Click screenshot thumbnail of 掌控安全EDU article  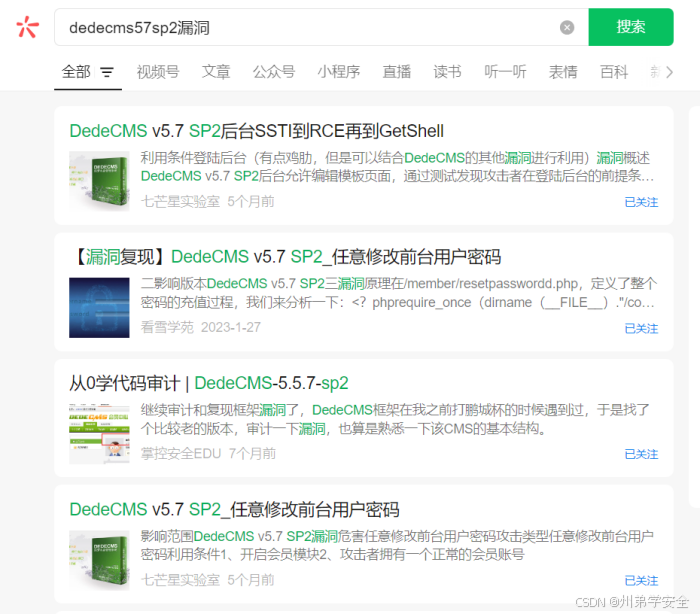99,434
